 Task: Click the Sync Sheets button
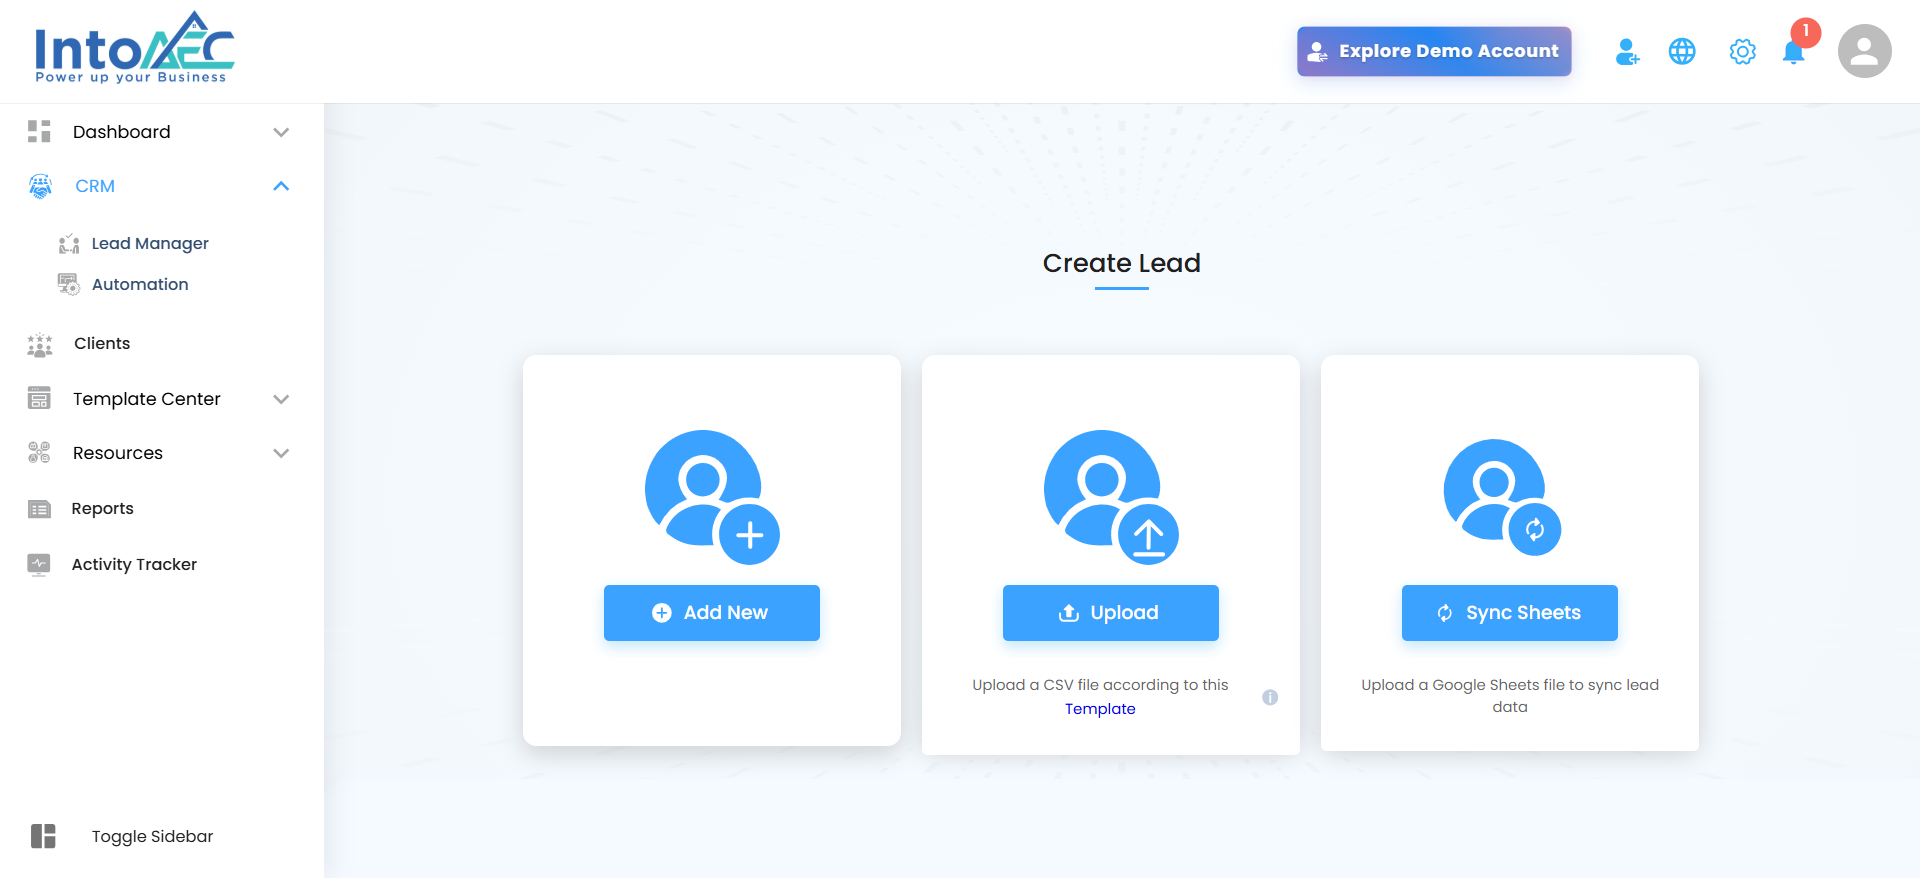click(1510, 613)
